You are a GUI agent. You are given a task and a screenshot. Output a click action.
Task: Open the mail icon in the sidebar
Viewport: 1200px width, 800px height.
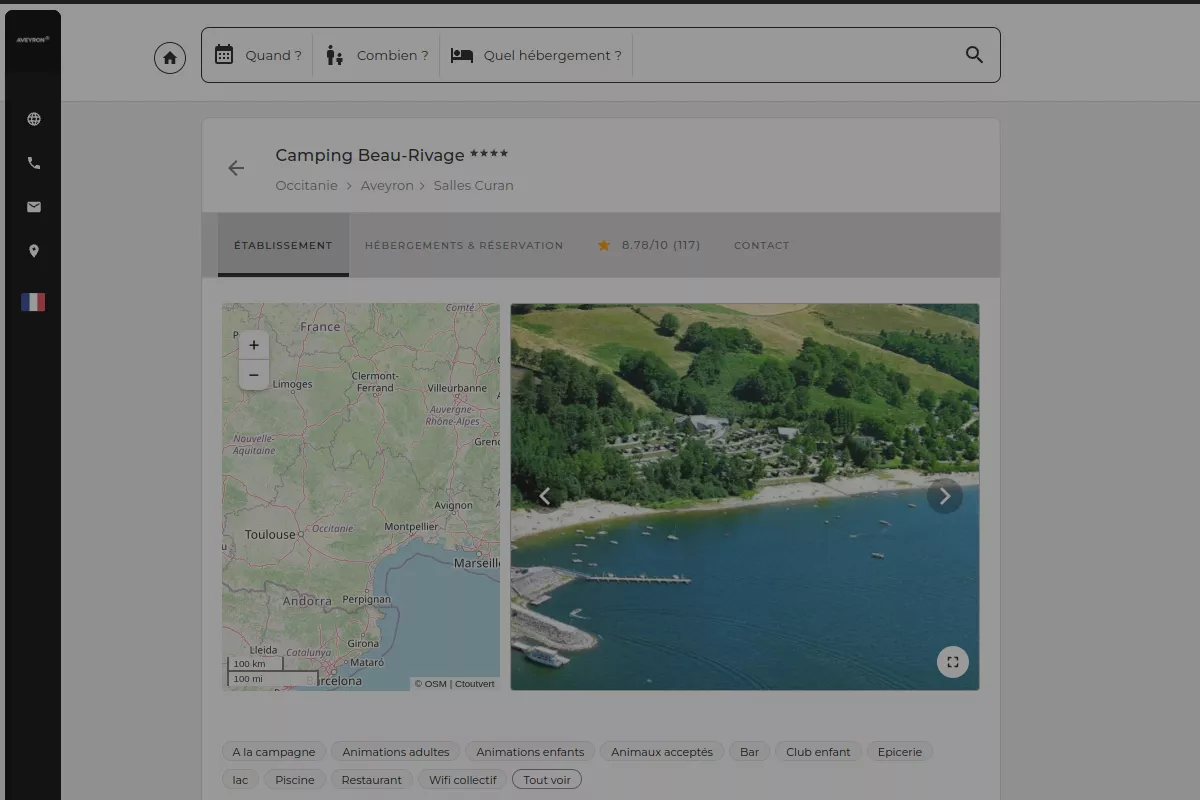(x=33, y=206)
